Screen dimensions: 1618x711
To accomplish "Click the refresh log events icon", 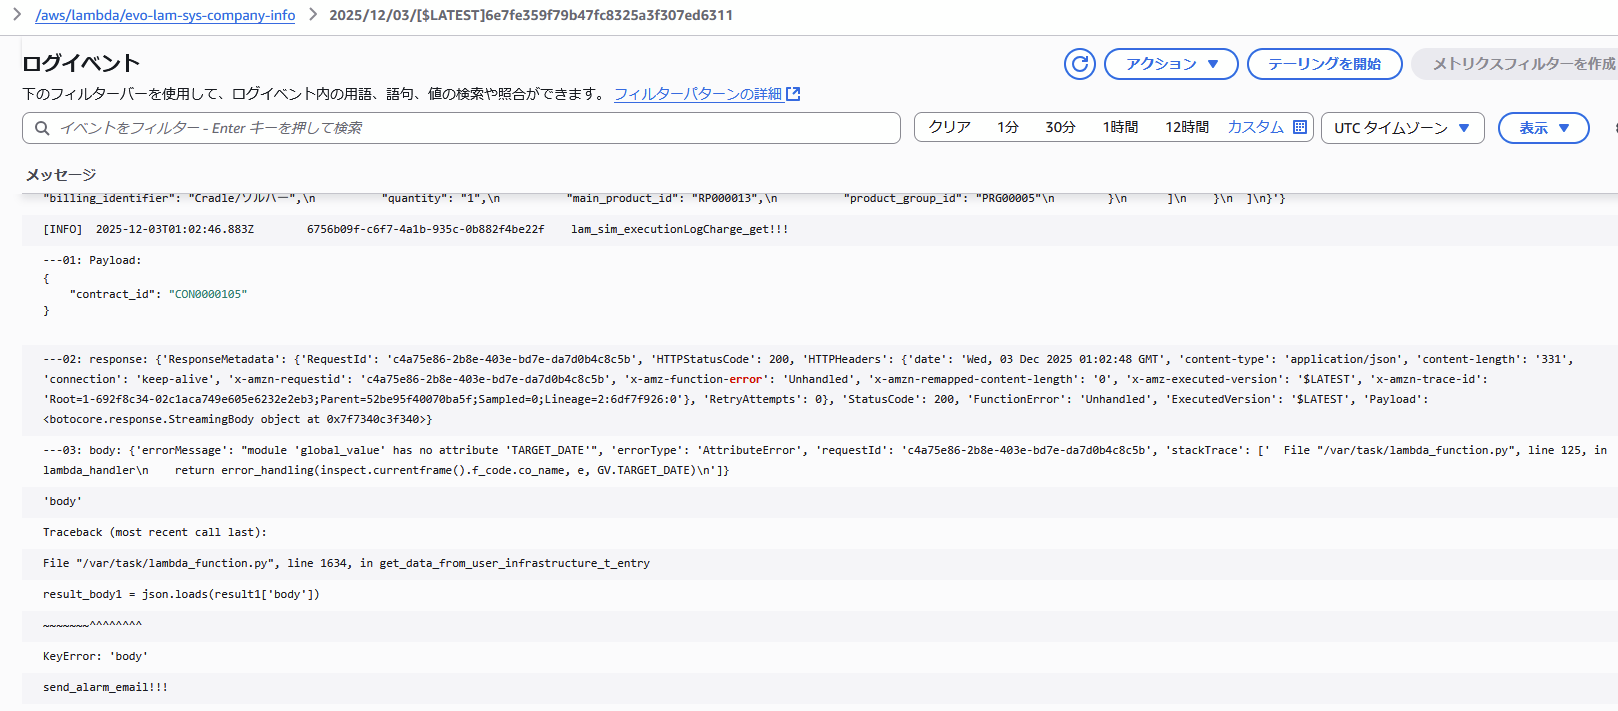I will pyautogui.click(x=1079, y=64).
